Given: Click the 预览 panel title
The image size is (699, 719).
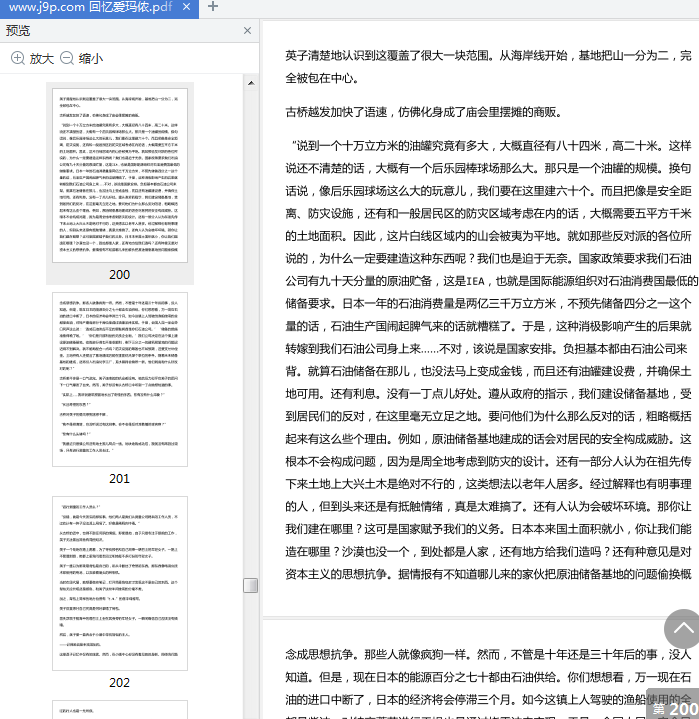Looking at the screenshot, I should [x=18, y=31].
